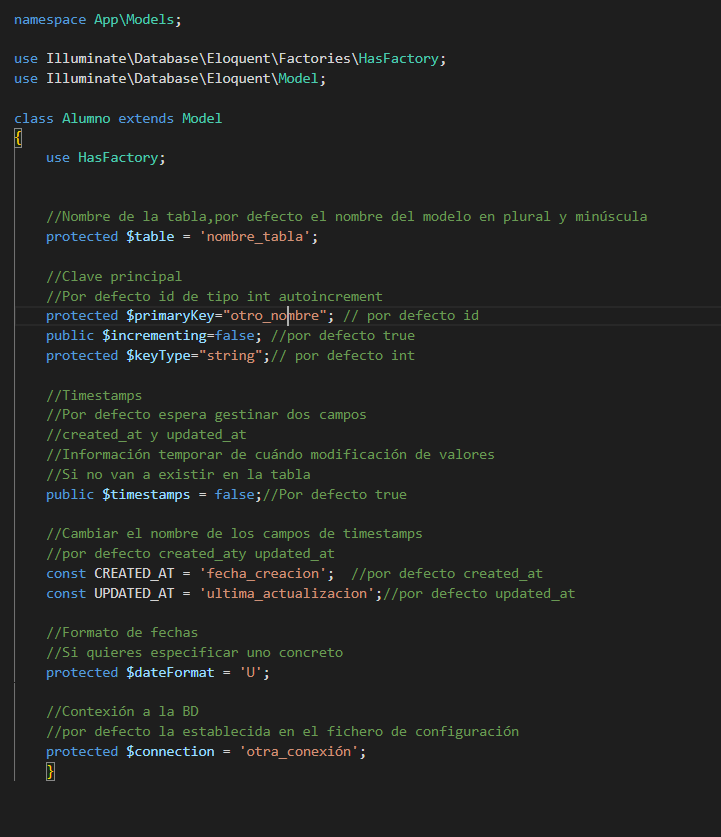Click the '$connection' variable
Image resolution: width=721 pixels, height=837 pixels.
click(x=170, y=752)
